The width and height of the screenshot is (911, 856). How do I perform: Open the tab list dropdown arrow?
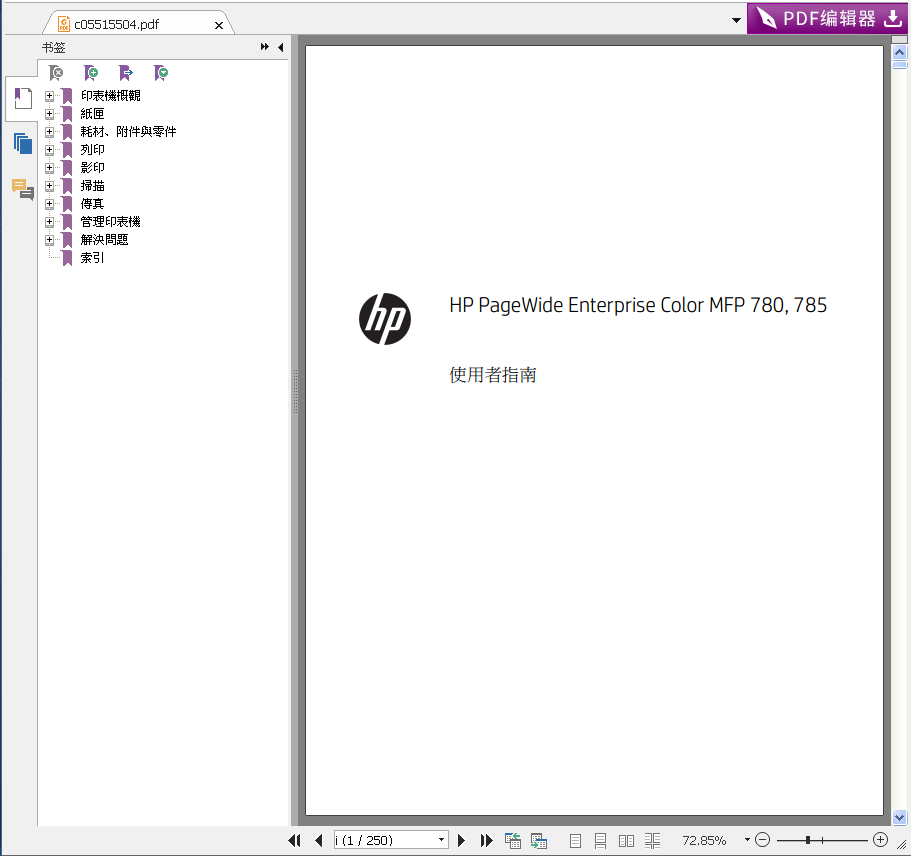coord(736,20)
